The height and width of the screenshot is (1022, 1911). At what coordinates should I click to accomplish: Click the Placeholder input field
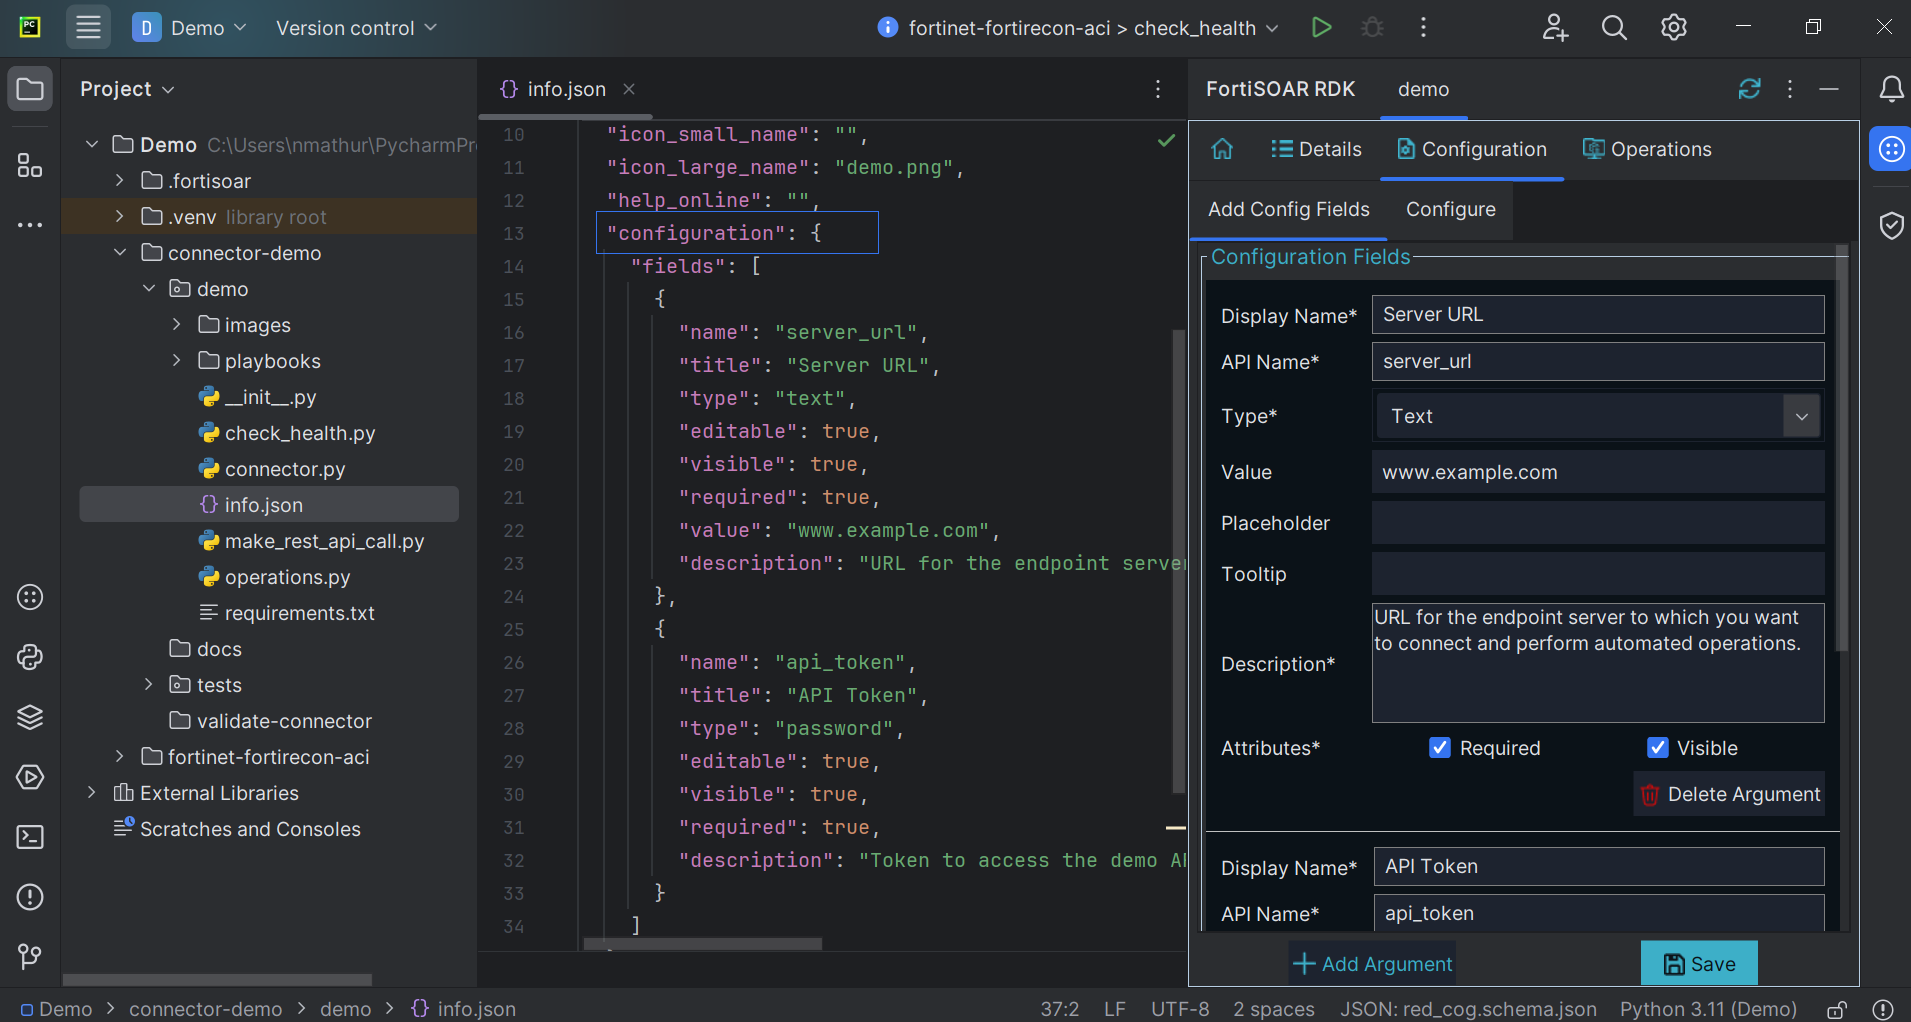point(1597,523)
